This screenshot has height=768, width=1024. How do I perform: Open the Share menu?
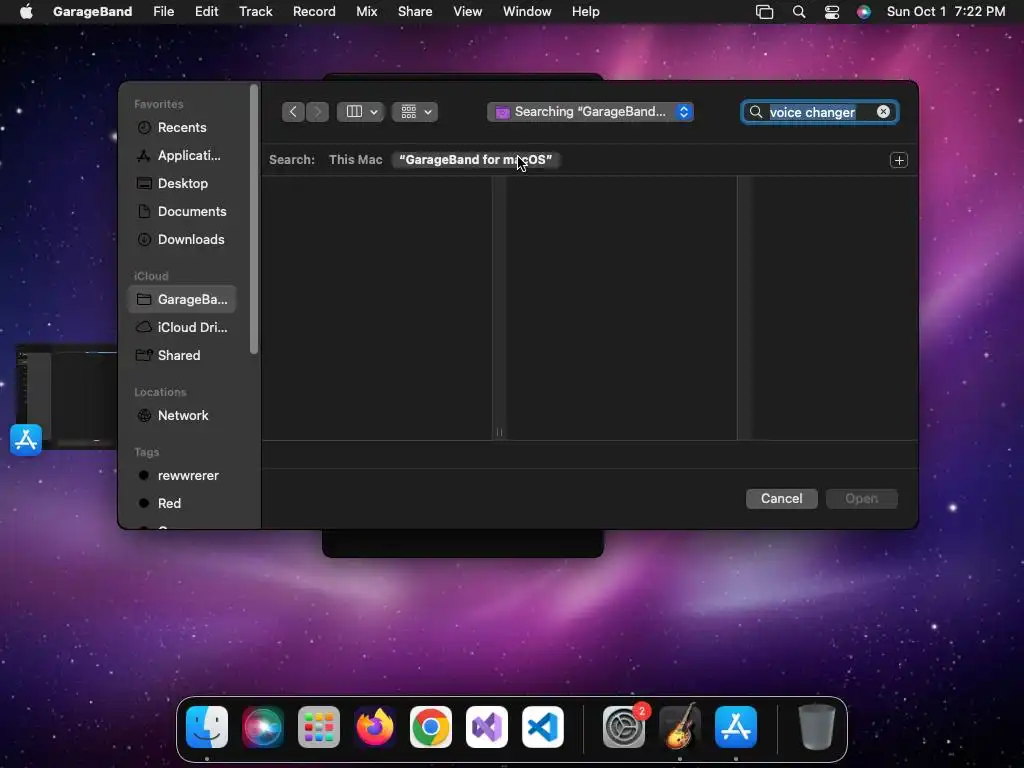[x=415, y=12]
